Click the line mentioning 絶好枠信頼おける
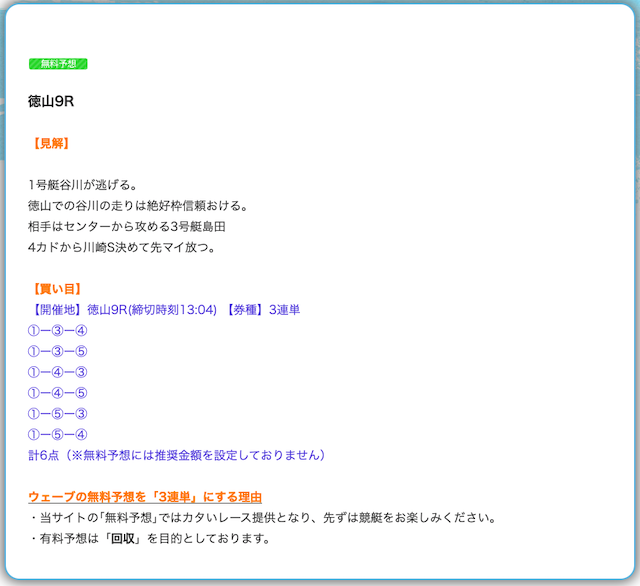The image size is (640, 586). [x=138, y=206]
